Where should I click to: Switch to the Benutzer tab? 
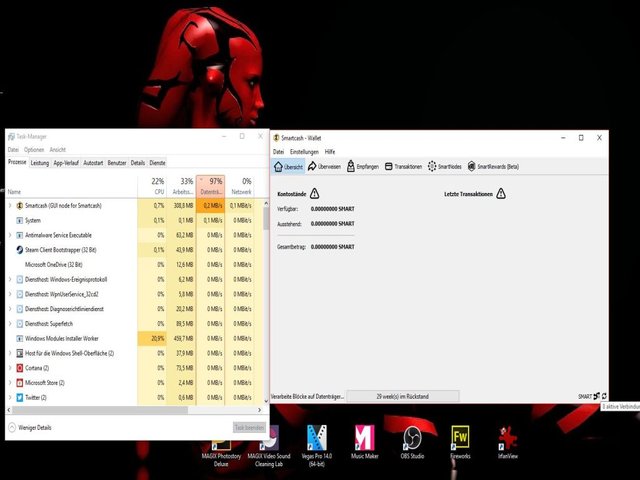coord(117,163)
